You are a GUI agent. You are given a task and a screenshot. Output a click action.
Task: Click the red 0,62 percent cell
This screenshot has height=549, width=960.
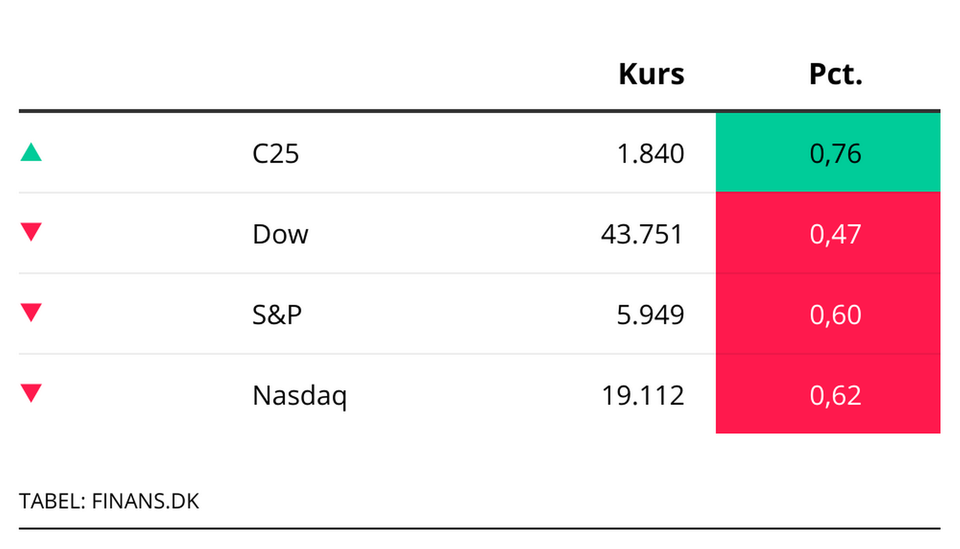(828, 394)
